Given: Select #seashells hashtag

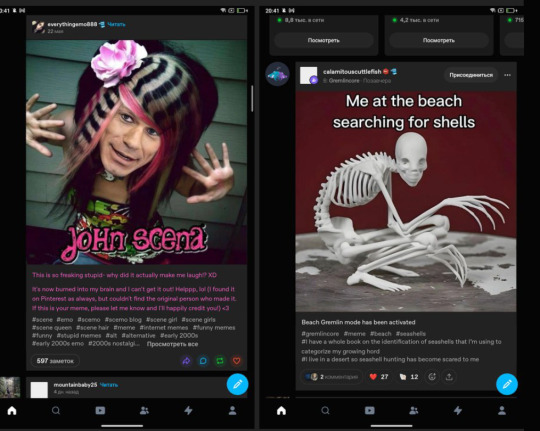Looking at the screenshot, I should 411,333.
